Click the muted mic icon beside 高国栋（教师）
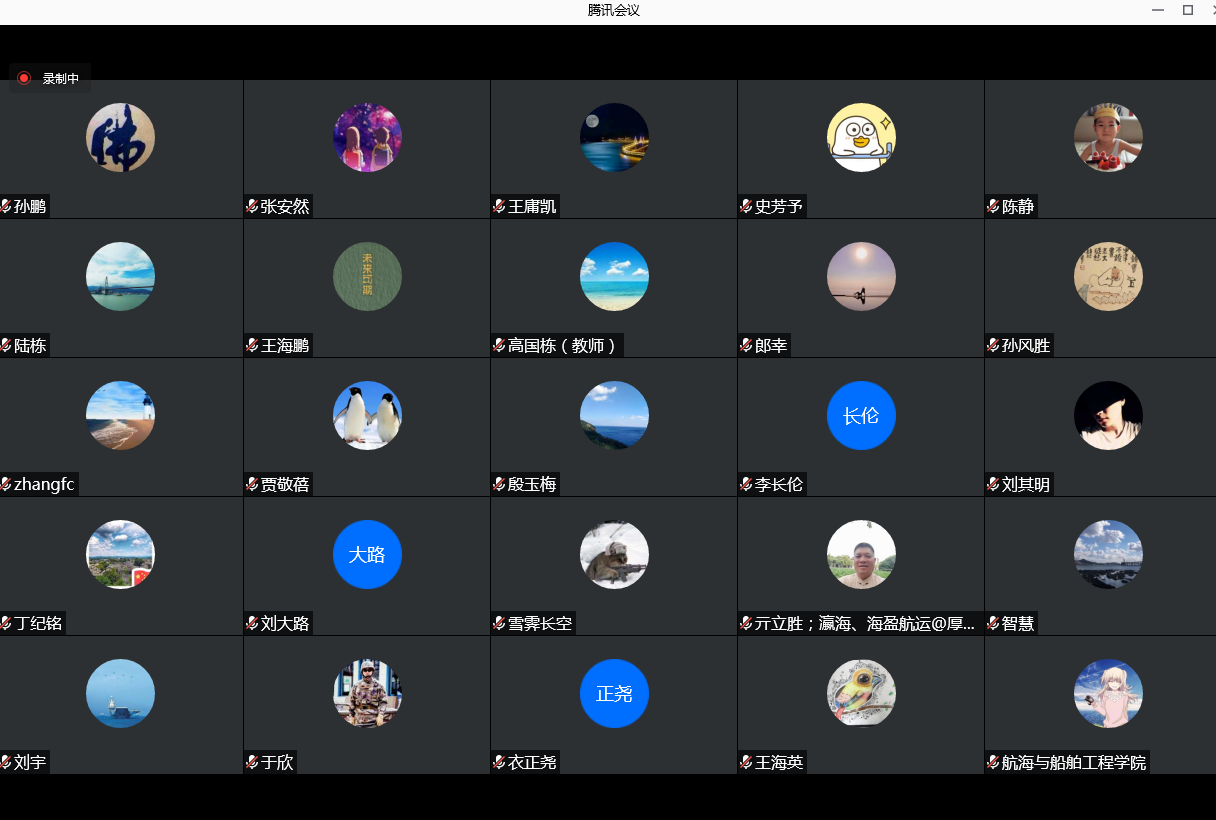Screen dimensions: 1216x820 [499, 345]
